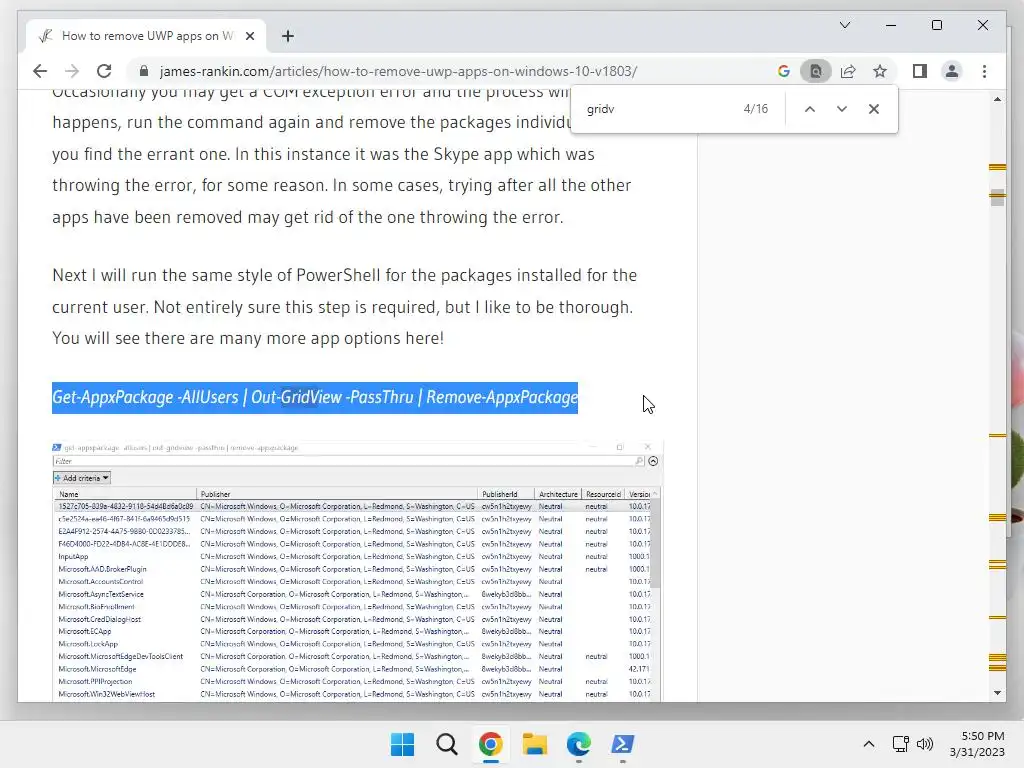The image size is (1024, 768).
Task: Click Add criteria dropdown in screenshot
Action: 82,478
